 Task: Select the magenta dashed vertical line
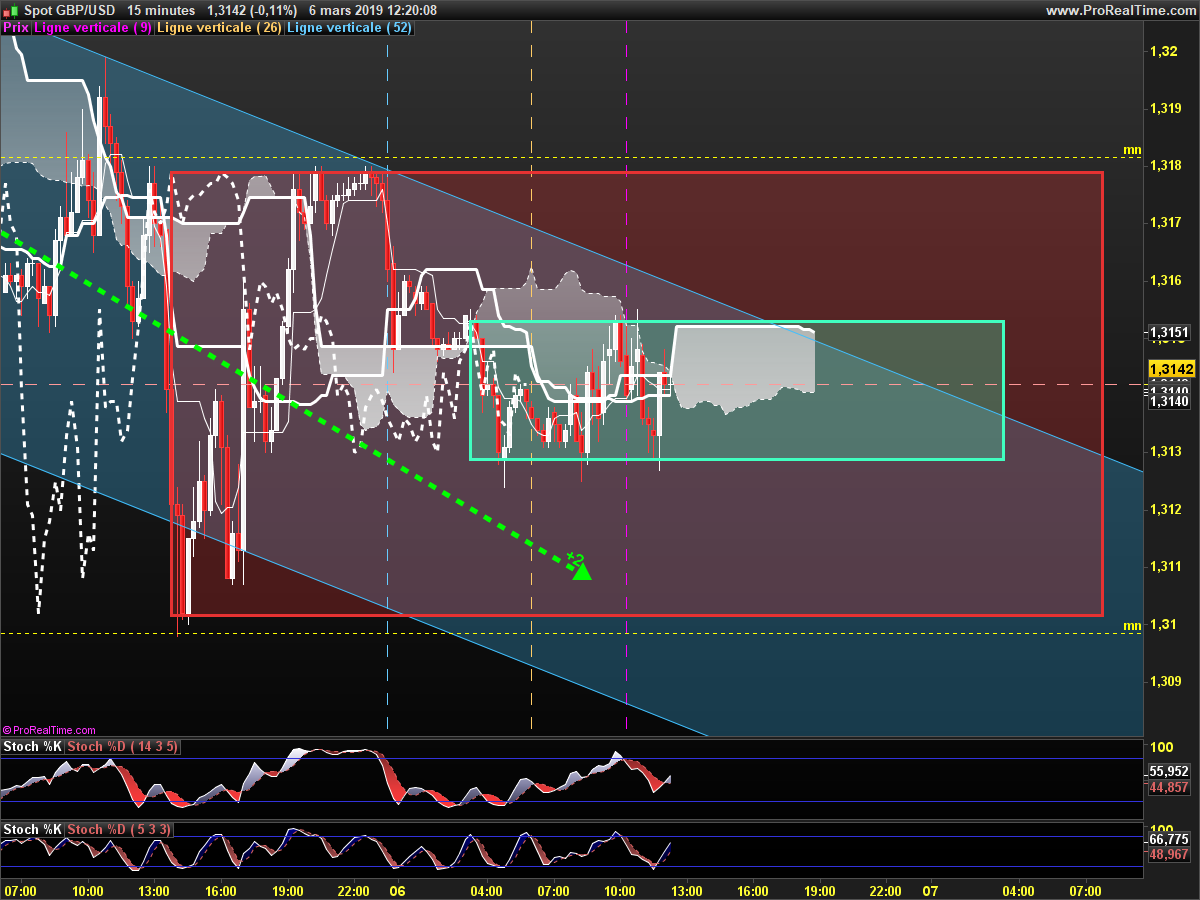point(626,380)
